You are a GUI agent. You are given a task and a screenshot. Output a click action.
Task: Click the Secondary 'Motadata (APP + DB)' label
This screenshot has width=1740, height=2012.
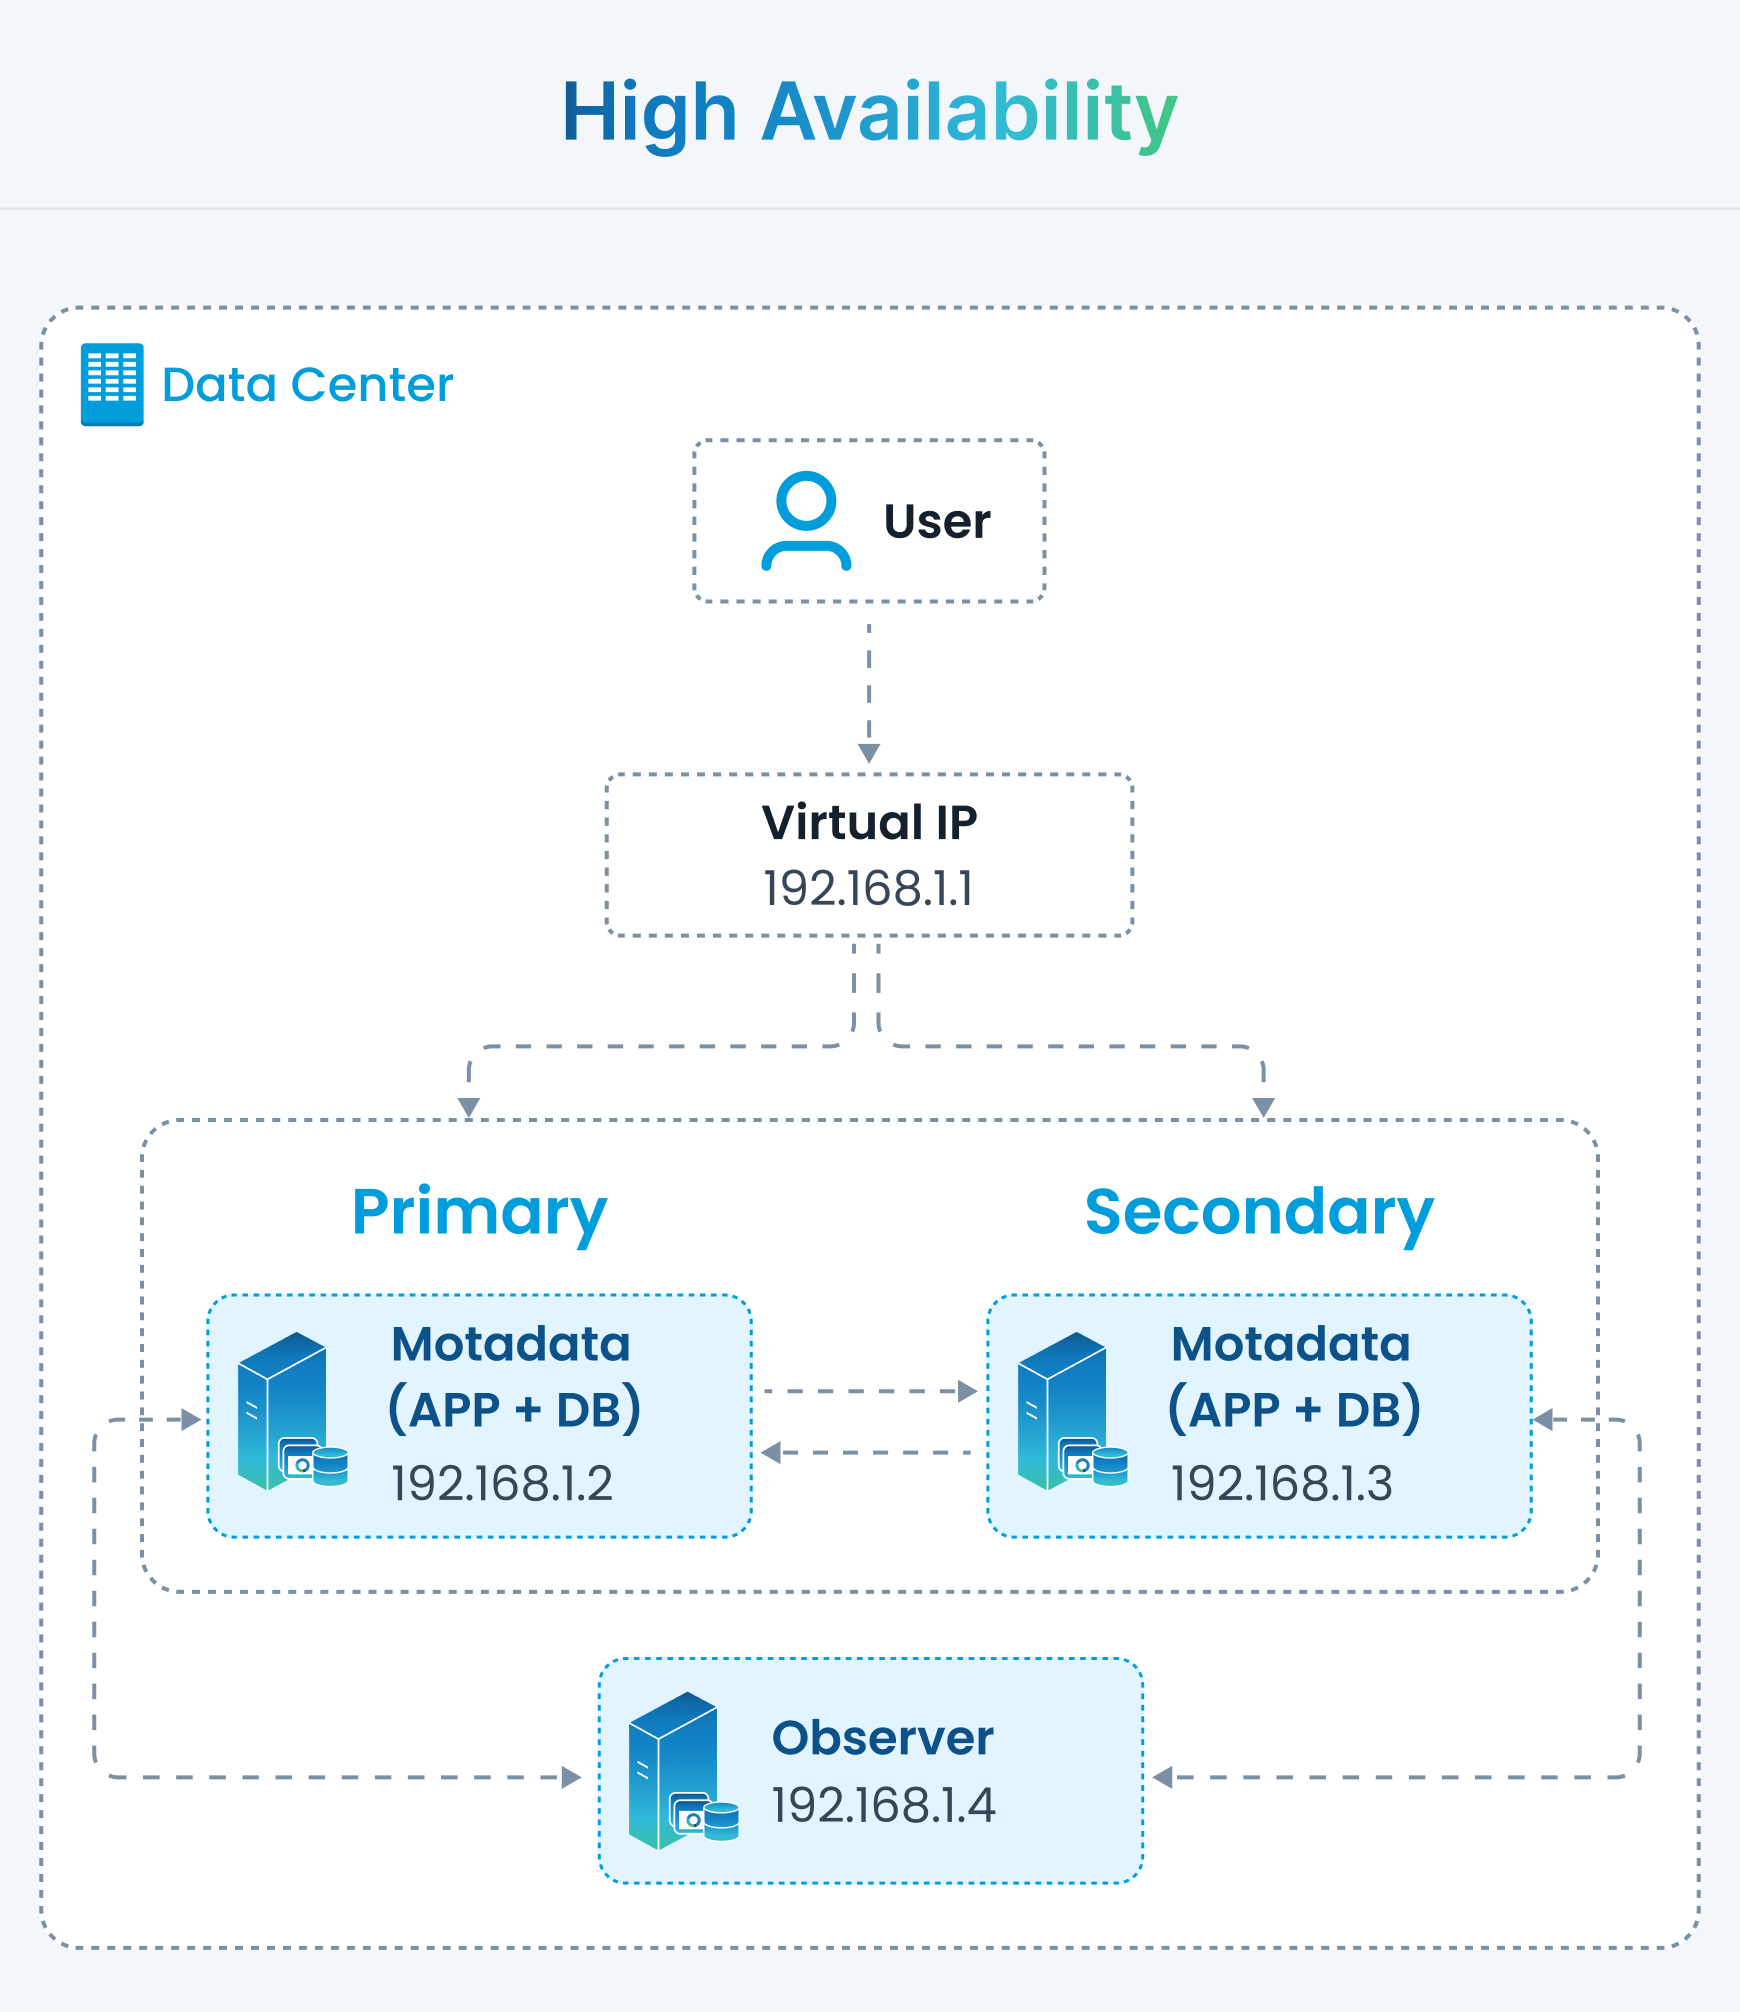(1294, 1378)
